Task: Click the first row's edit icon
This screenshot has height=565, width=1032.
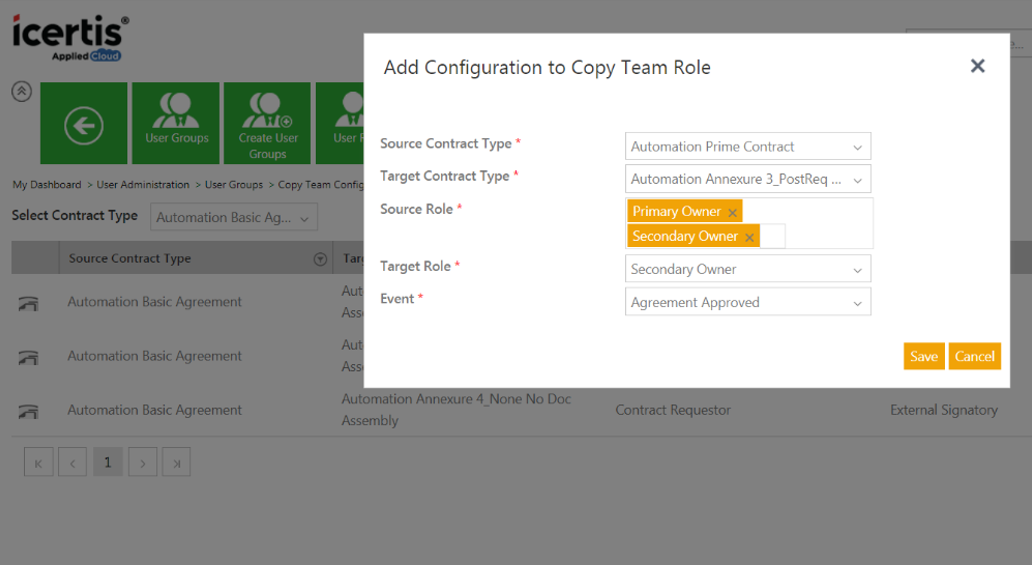Action: 29,303
